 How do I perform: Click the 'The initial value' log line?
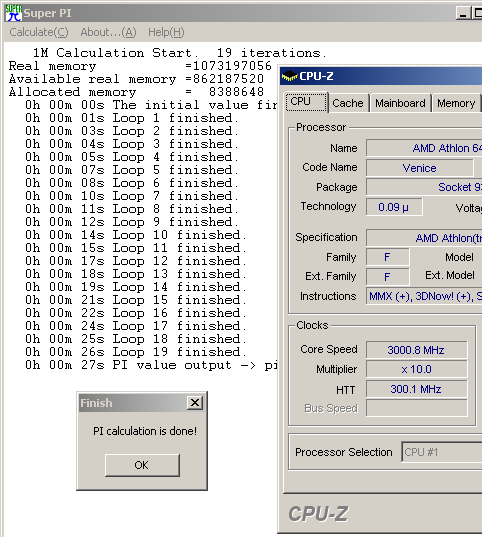tap(151, 105)
